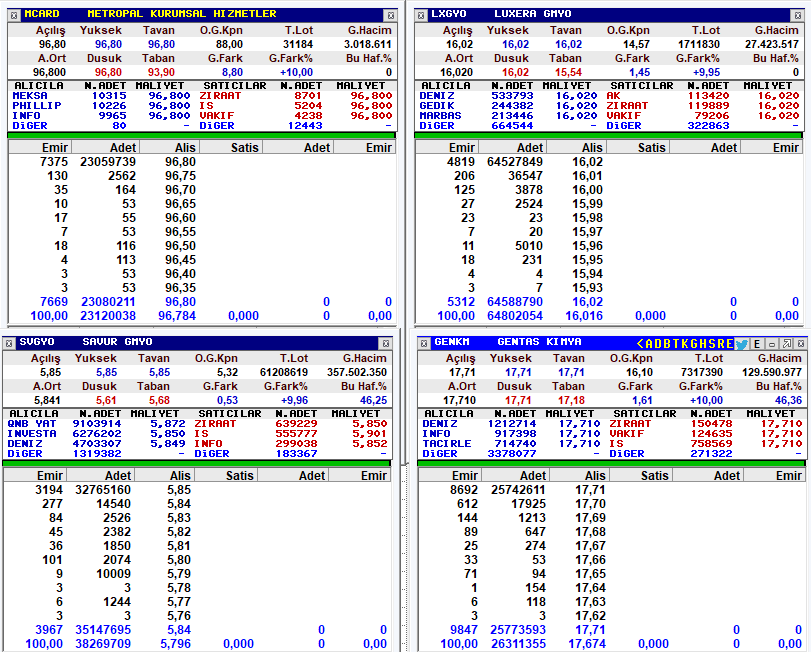The height and width of the screenshot is (652, 811).
Task: Select buyer QNB YAT in SVGYO panel
Action: tap(32, 423)
